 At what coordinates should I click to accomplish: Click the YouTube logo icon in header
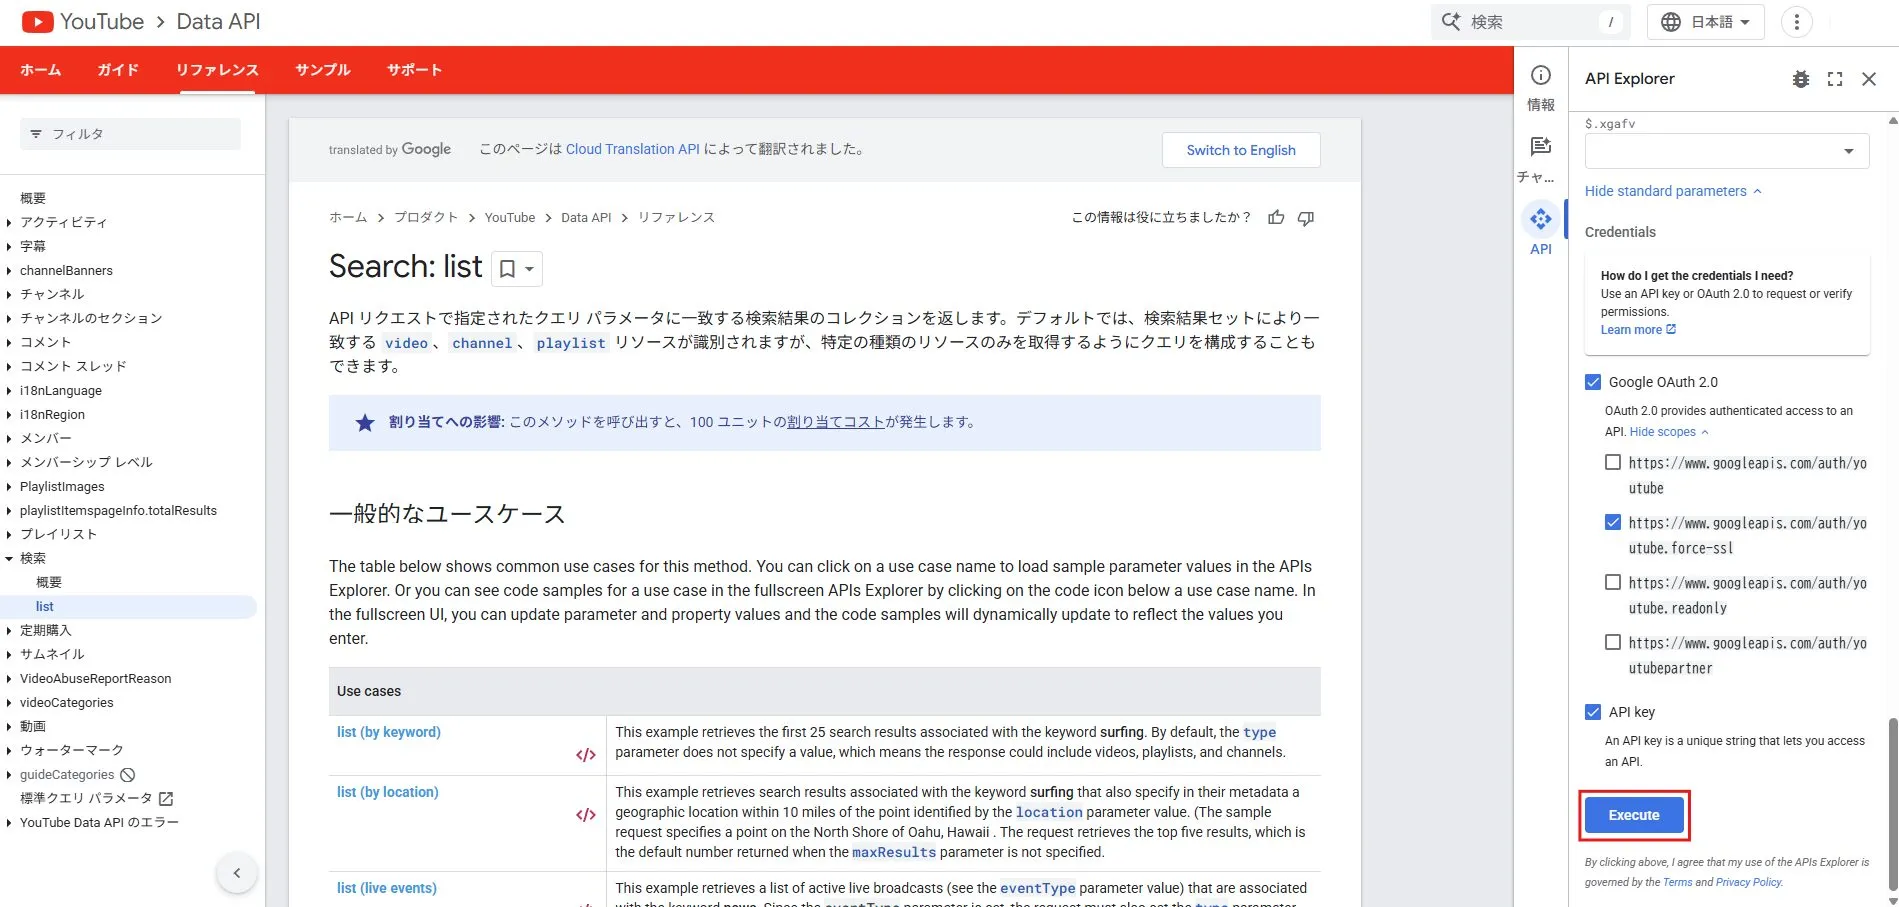pos(37,21)
